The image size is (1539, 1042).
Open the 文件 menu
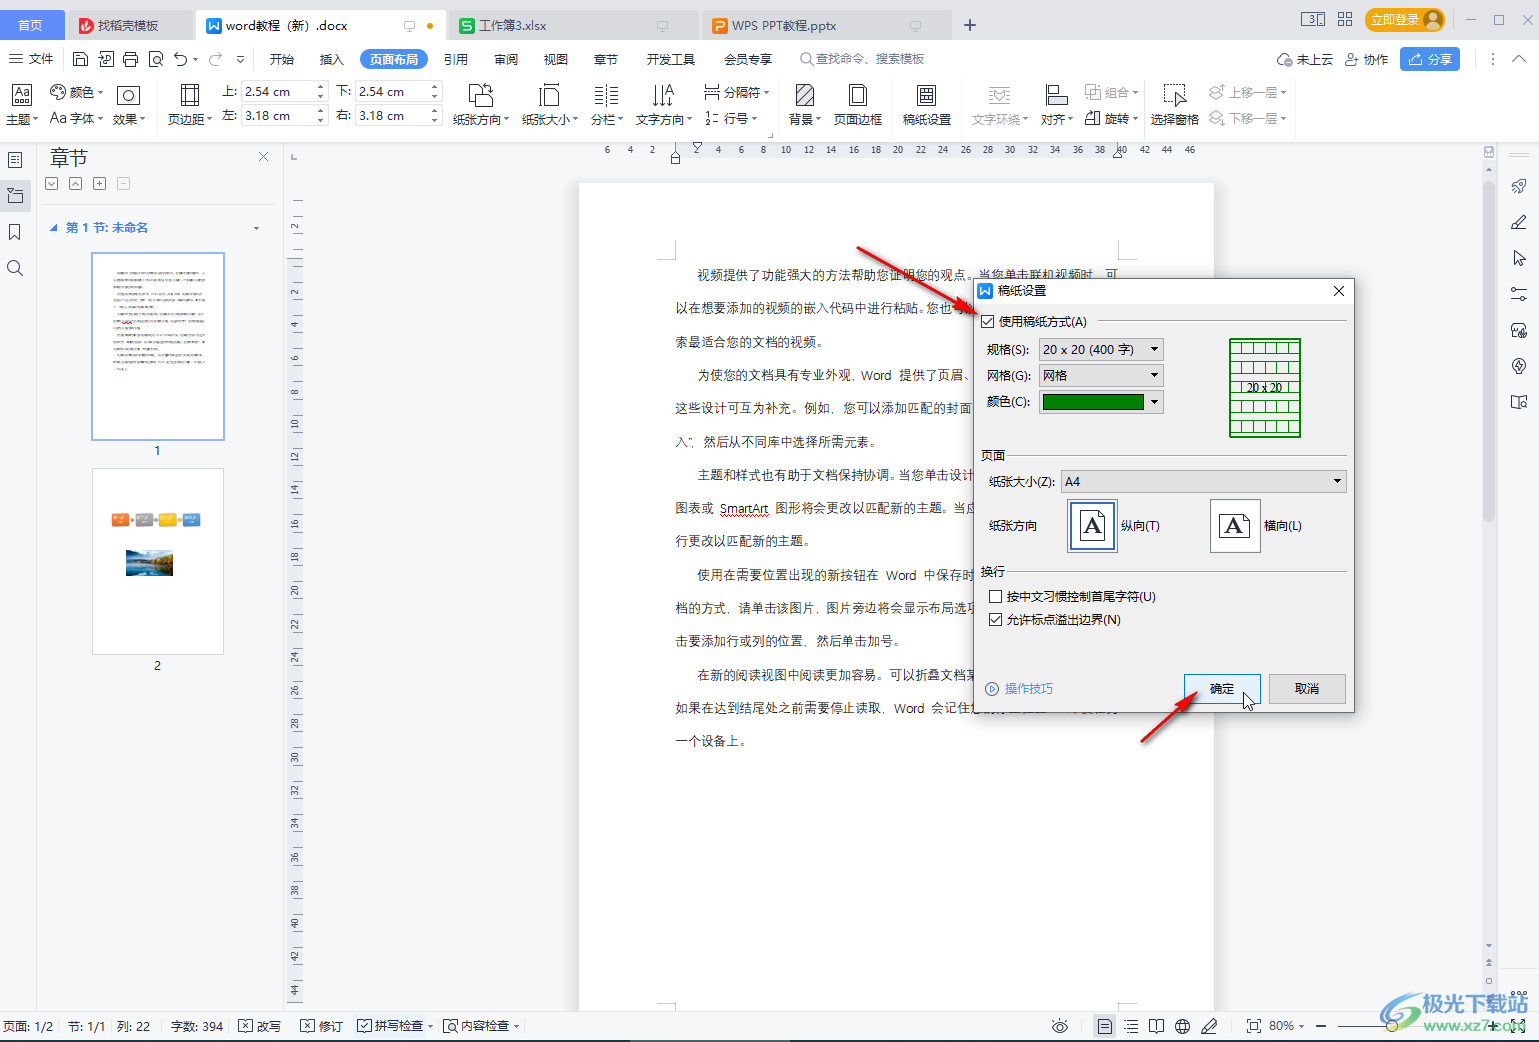[31, 59]
